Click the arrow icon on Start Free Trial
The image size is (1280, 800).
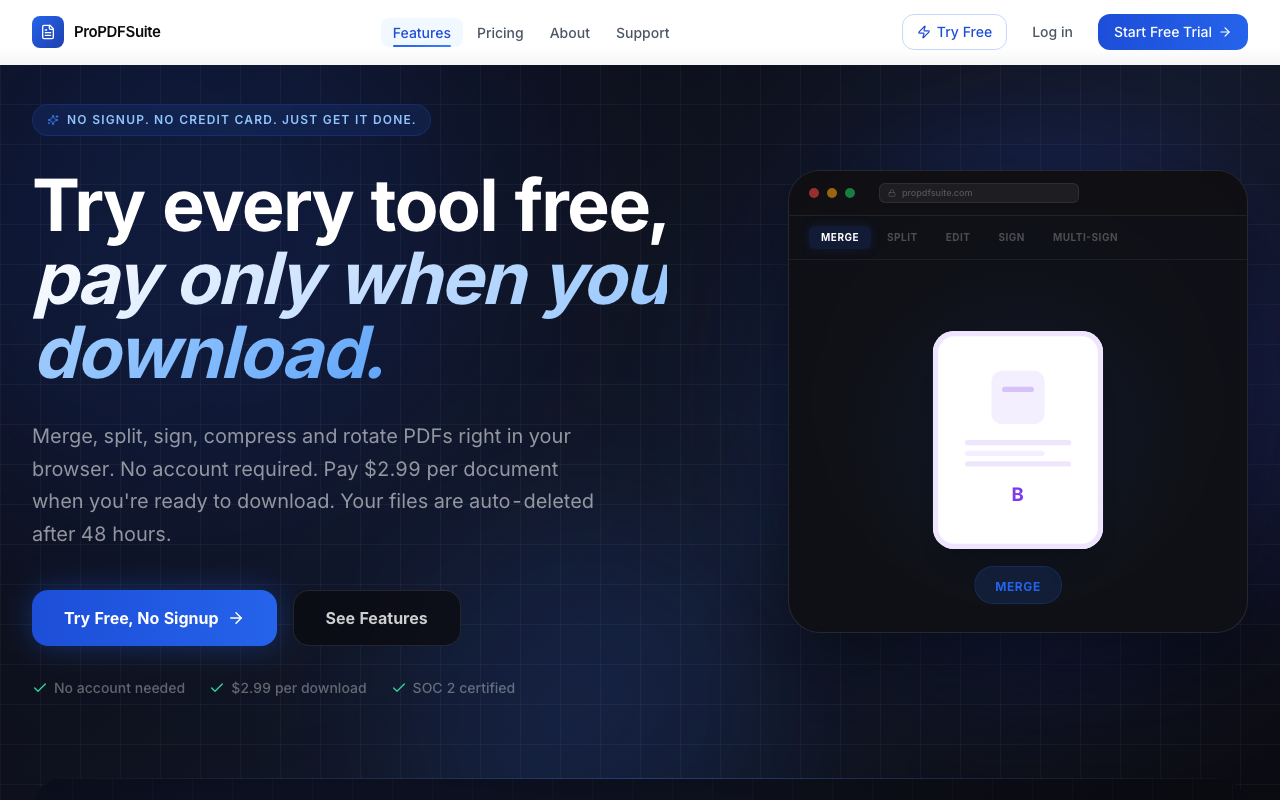tap(1227, 32)
